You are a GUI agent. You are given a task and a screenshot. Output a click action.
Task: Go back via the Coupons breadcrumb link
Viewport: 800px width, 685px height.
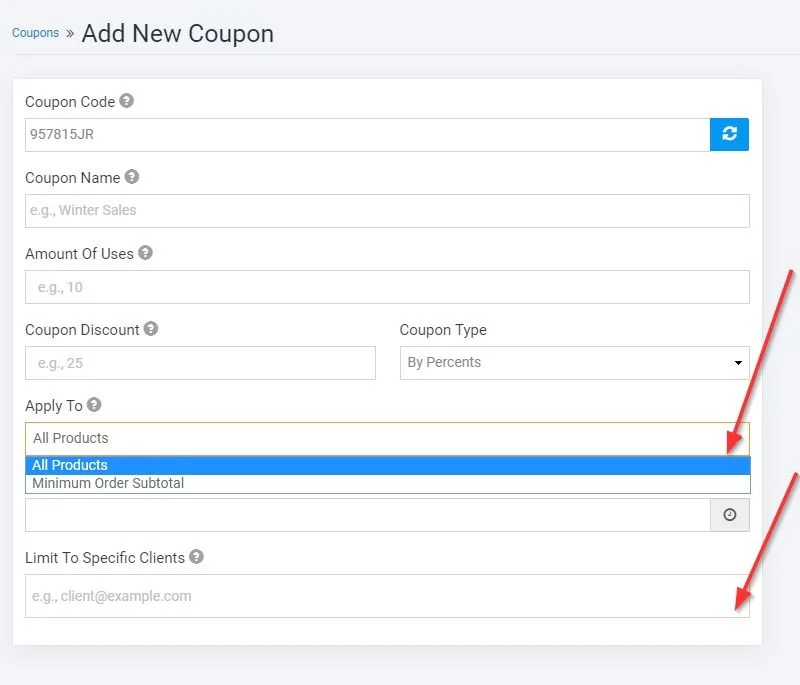tap(35, 33)
